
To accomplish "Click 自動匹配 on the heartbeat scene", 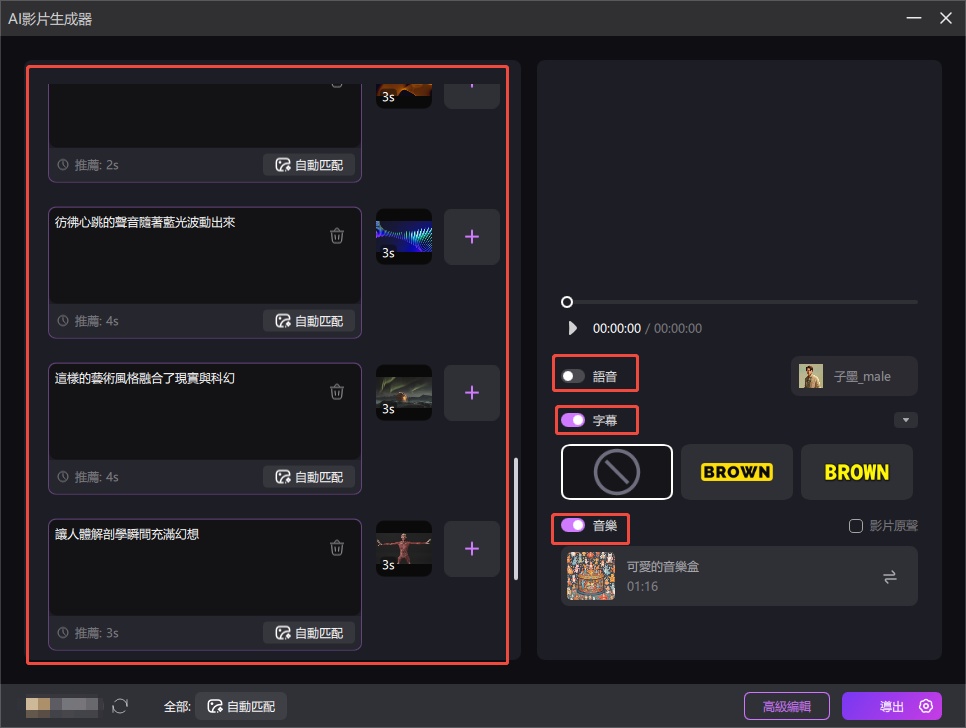I will click(309, 320).
